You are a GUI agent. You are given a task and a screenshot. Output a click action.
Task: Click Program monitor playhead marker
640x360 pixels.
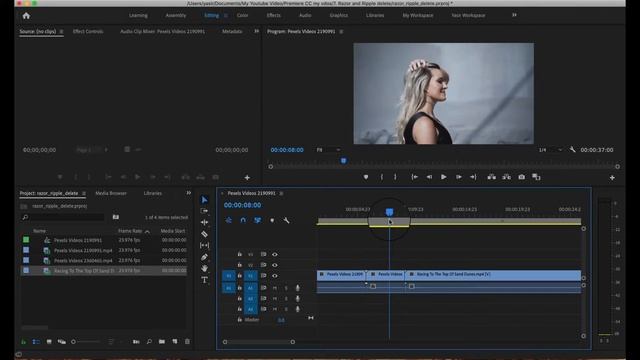[x=344, y=161]
